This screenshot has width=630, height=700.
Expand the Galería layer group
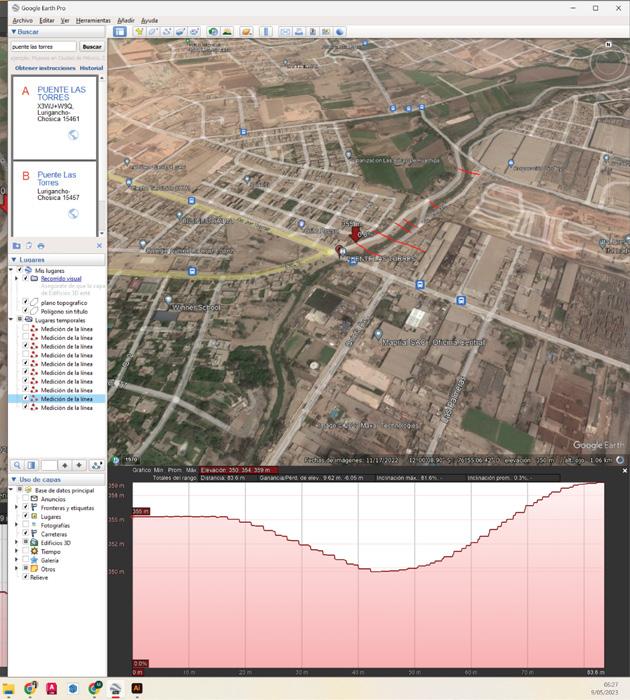17,560
